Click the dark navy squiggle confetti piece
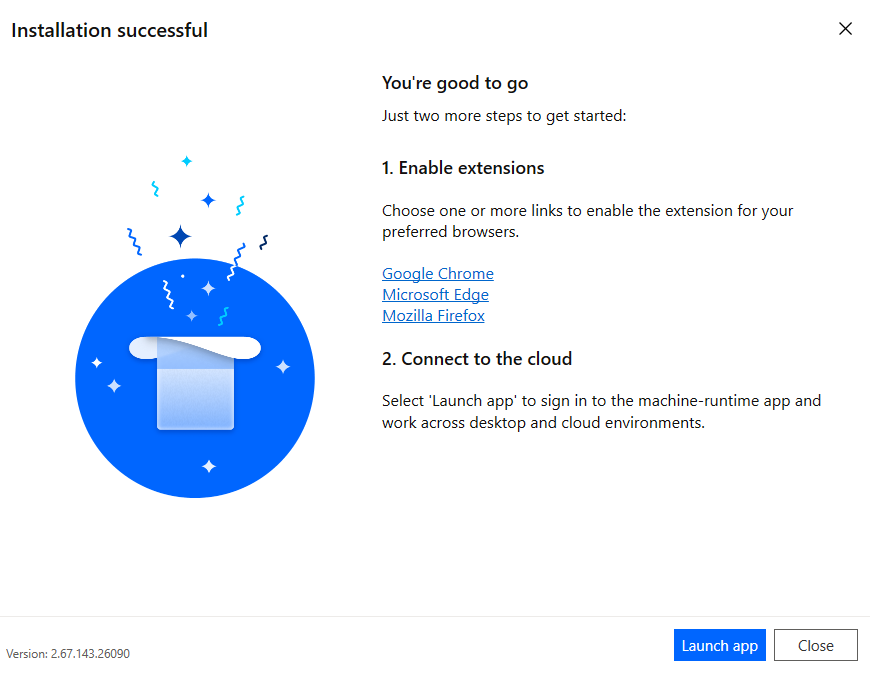870x673 pixels. point(264,242)
